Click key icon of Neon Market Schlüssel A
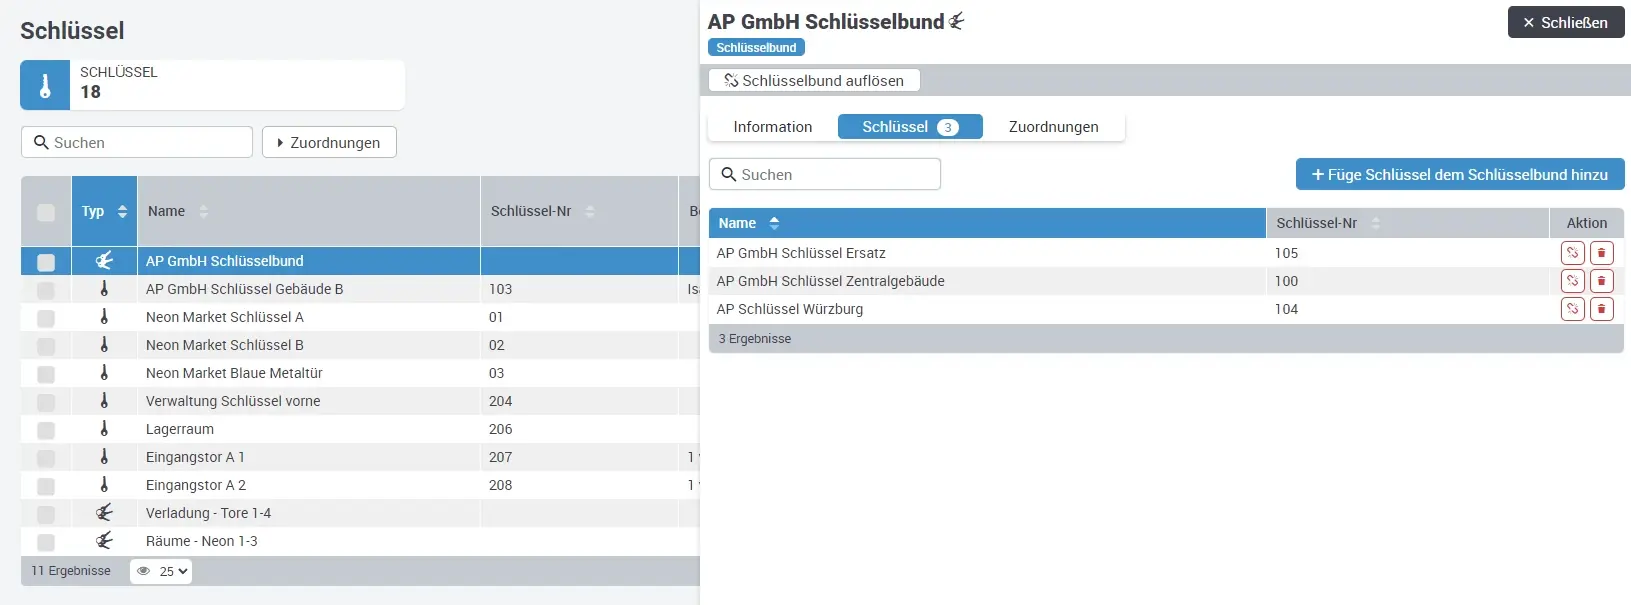 (104, 317)
